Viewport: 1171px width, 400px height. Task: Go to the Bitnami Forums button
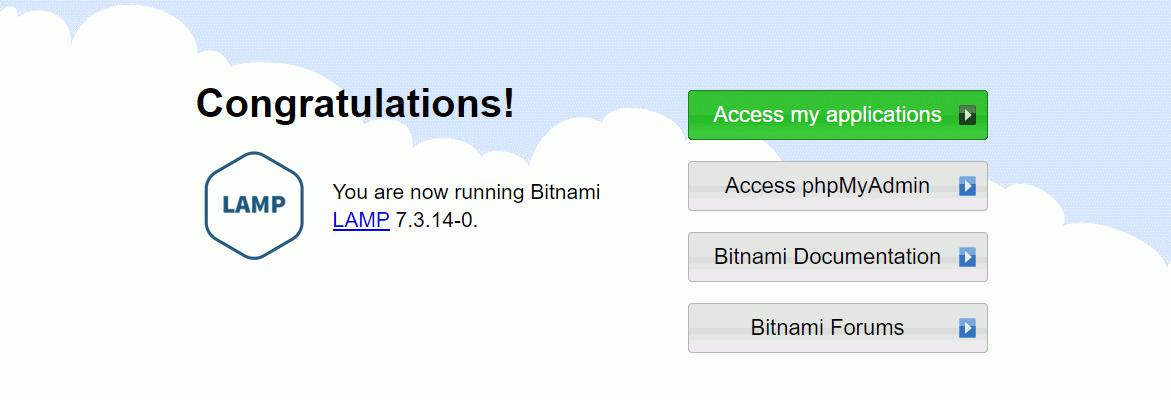(x=837, y=328)
